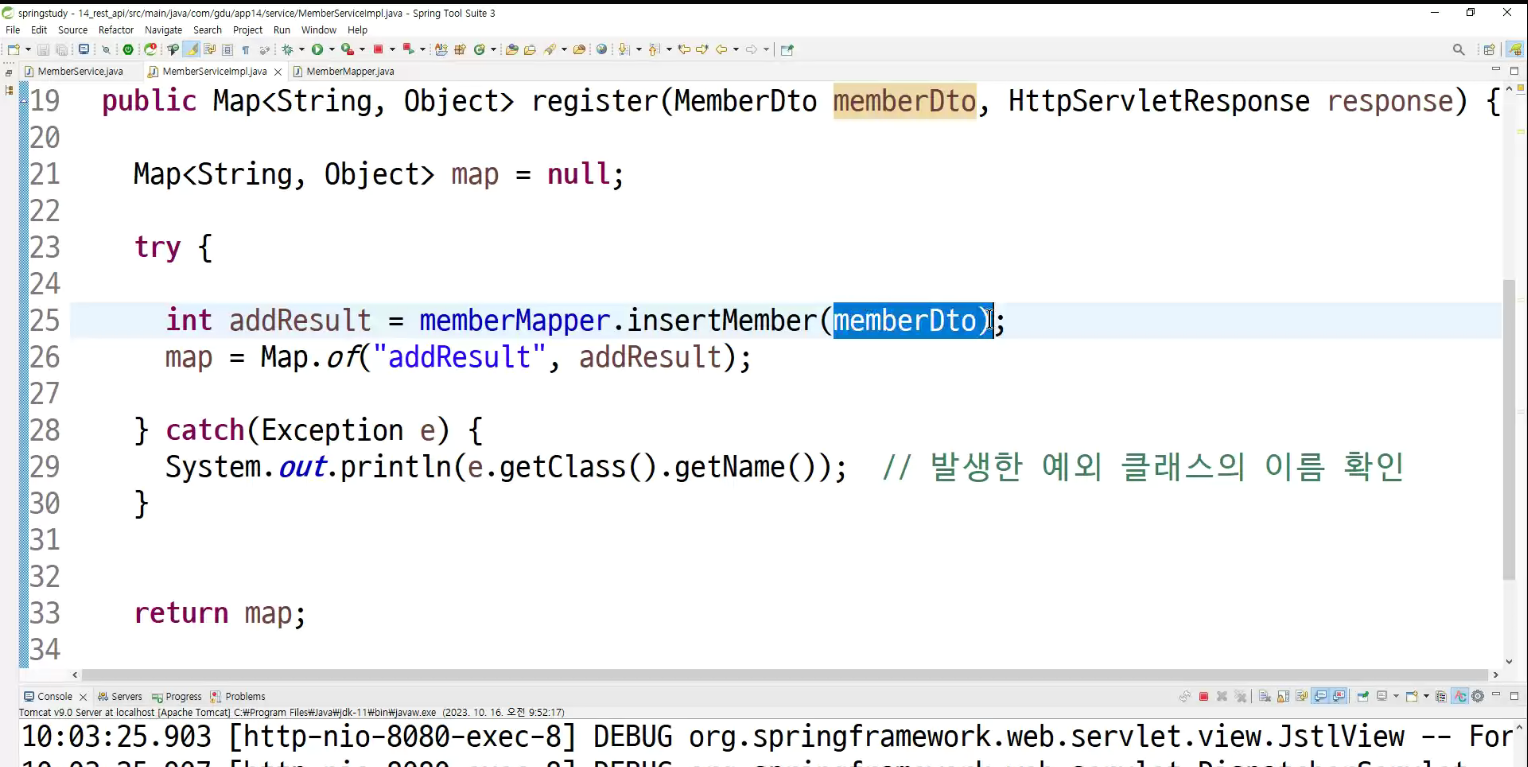The image size is (1528, 767).
Task: Click the console settings gear icon
Action: (1477, 696)
